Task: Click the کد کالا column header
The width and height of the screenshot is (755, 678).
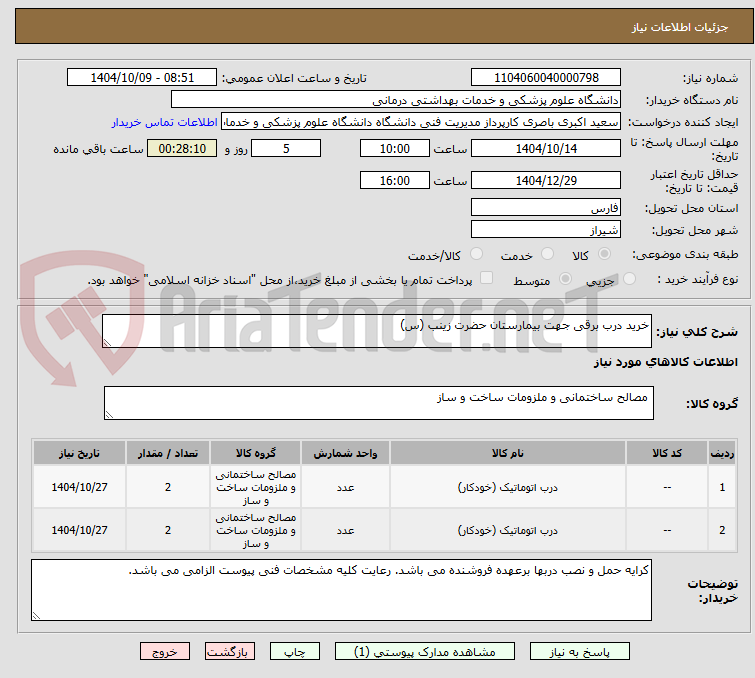Action: (666, 453)
